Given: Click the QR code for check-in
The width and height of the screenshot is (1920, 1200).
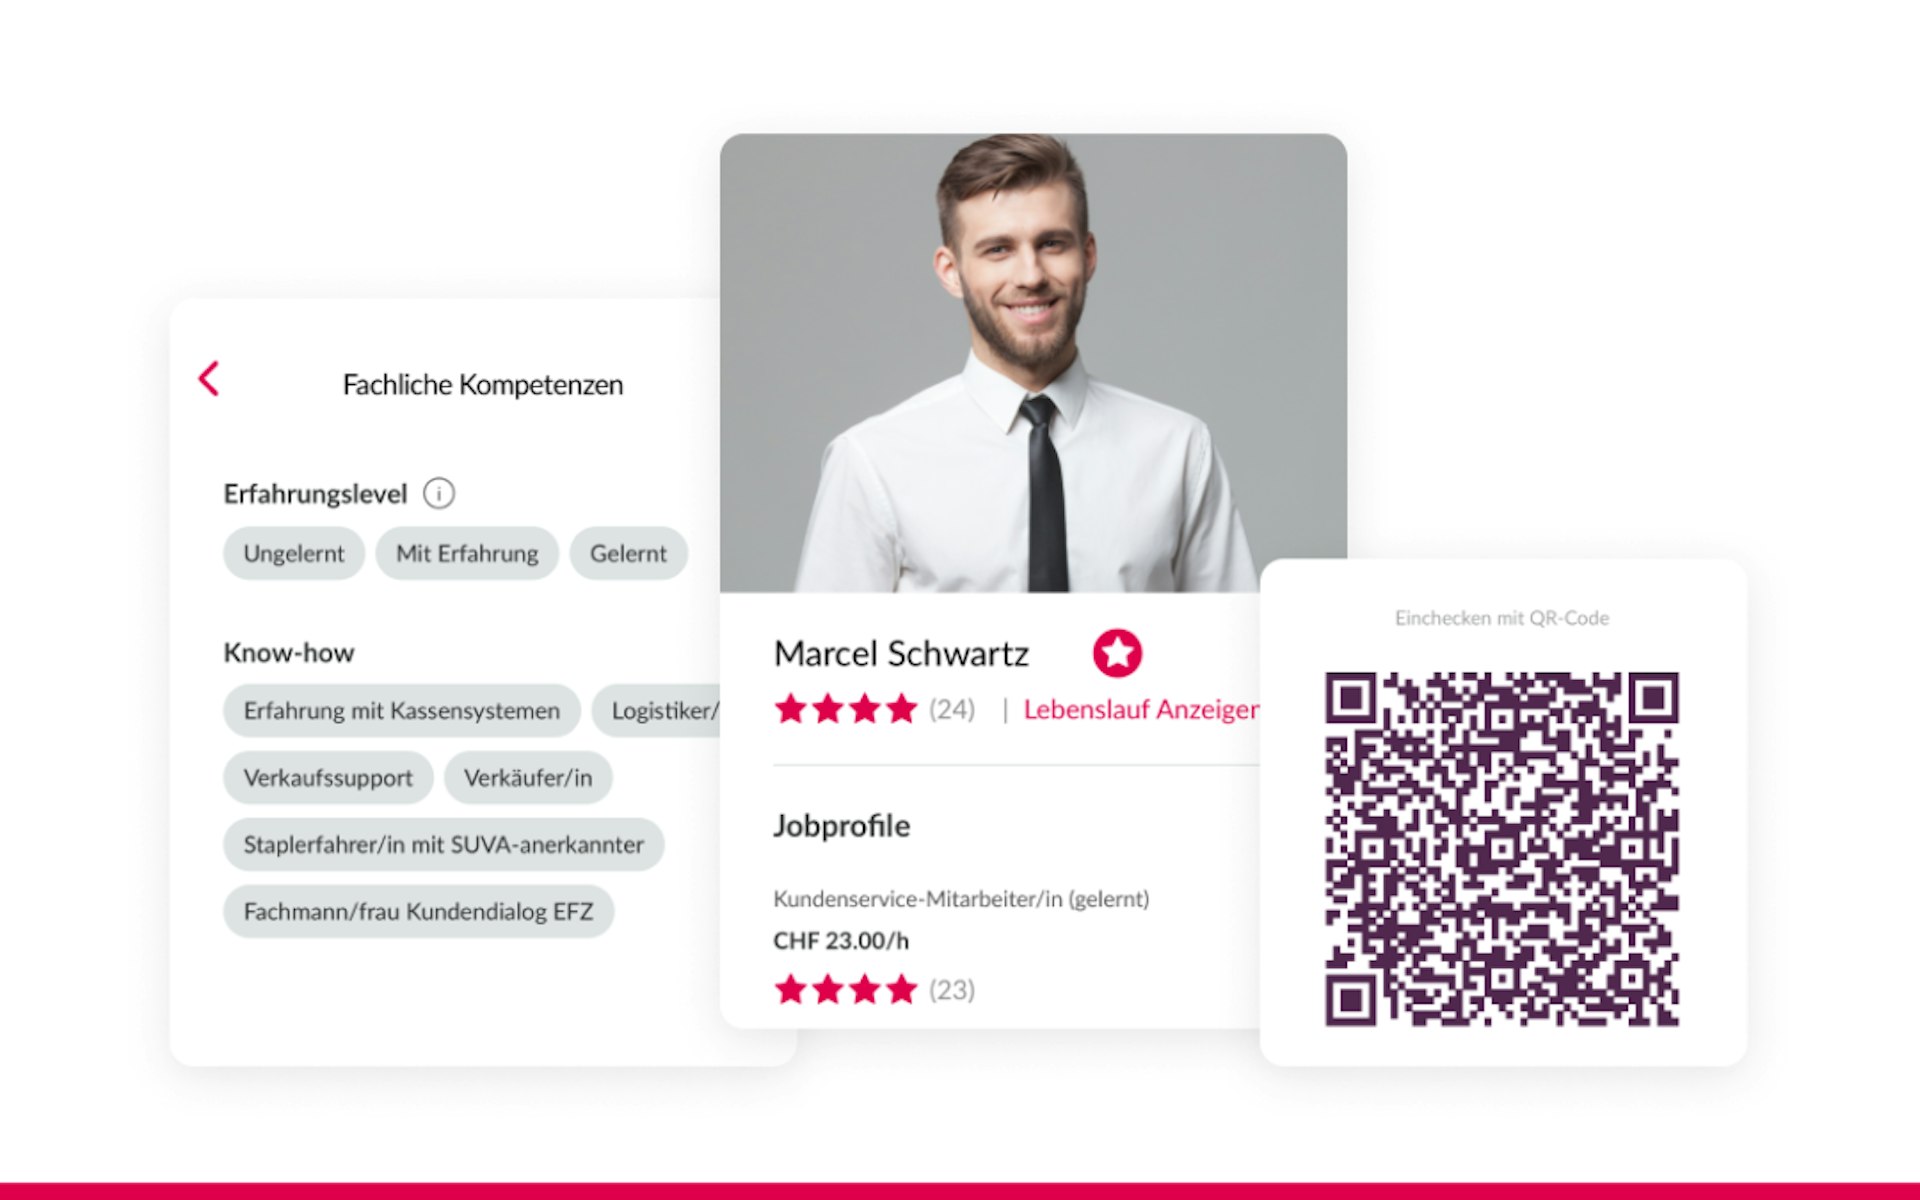Looking at the screenshot, I should coord(1502,849).
